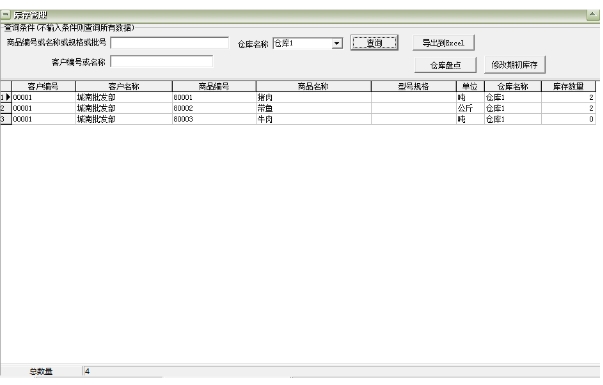Click product code cell 80002
Viewport: 603px width, 385px height.
click(x=214, y=108)
